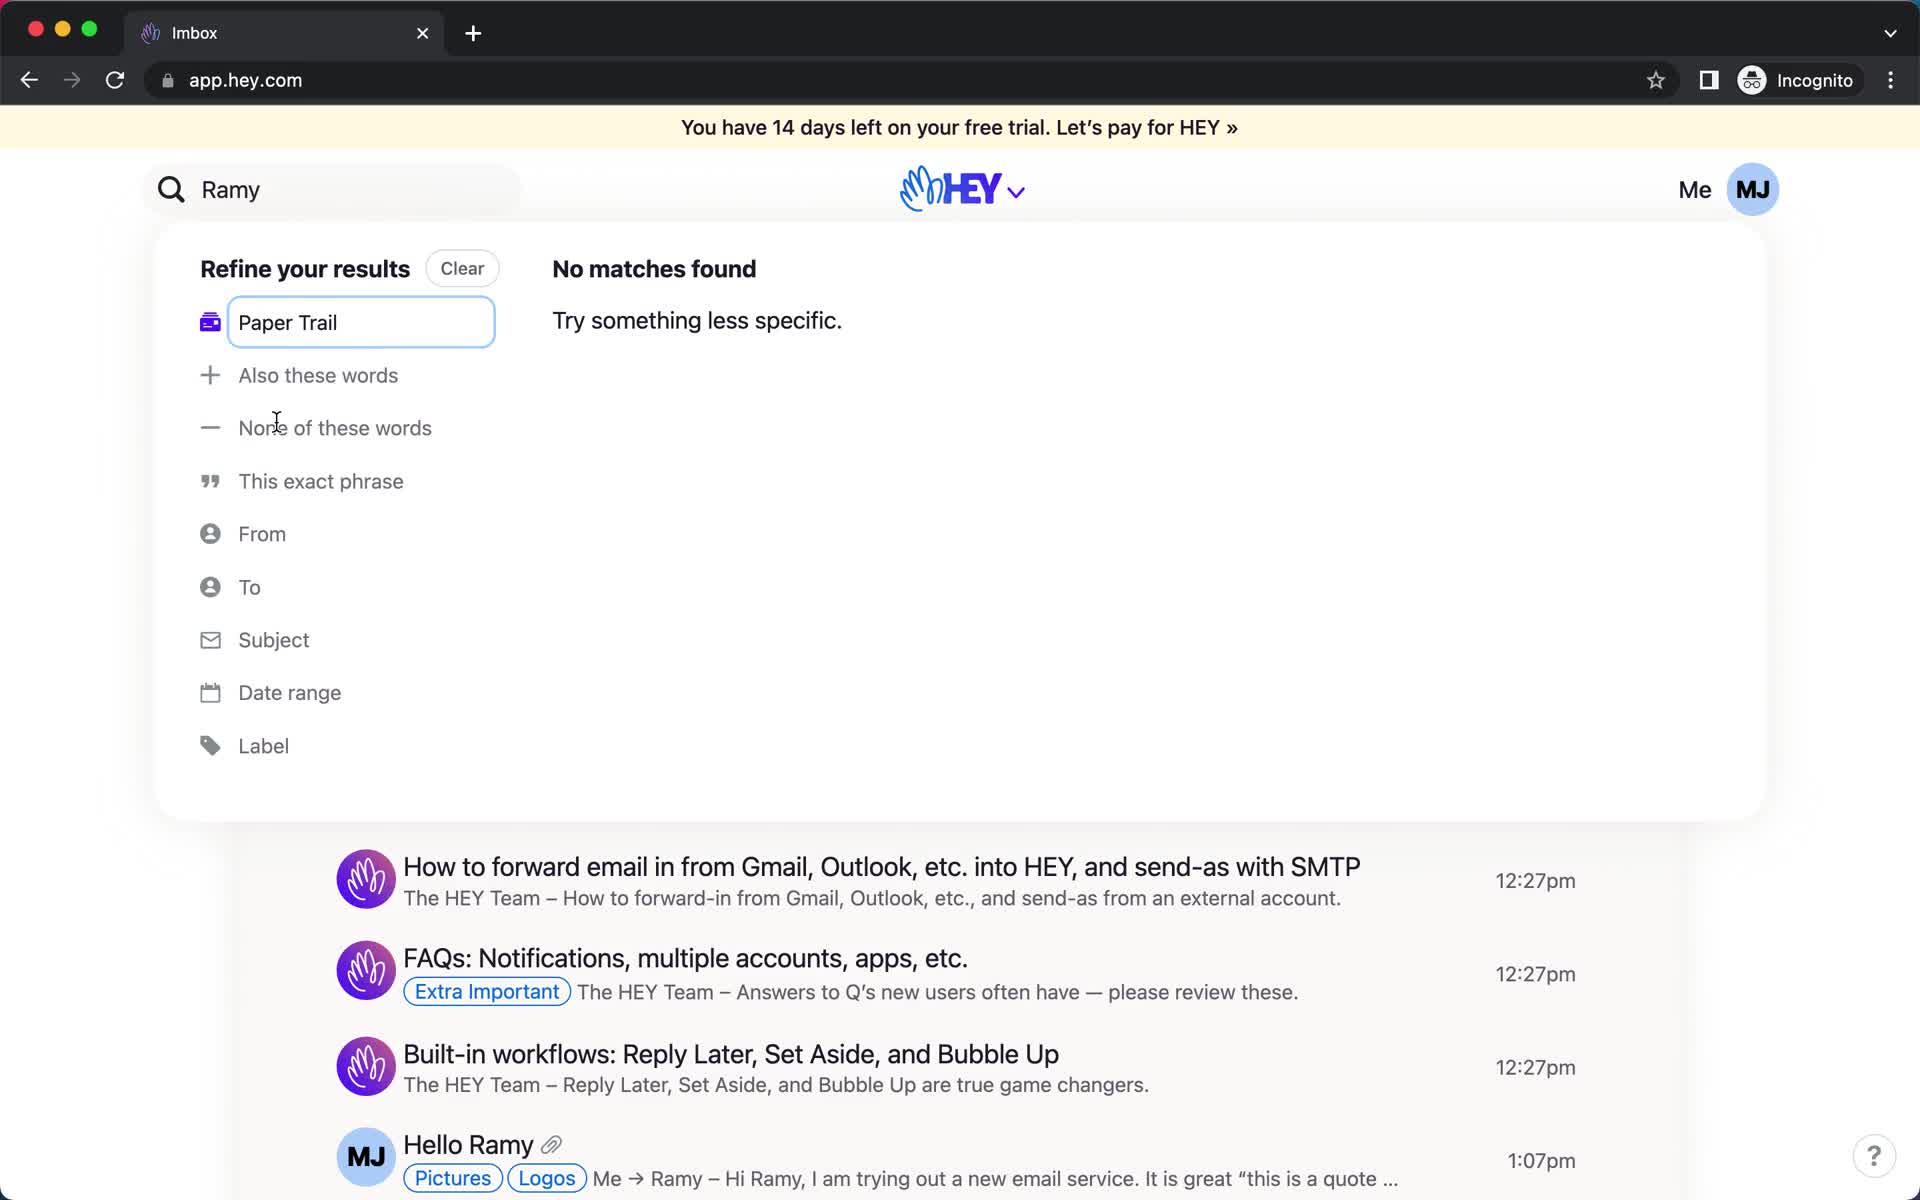Click the Paper Trail box icon
Image resolution: width=1920 pixels, height=1200 pixels.
tap(210, 322)
